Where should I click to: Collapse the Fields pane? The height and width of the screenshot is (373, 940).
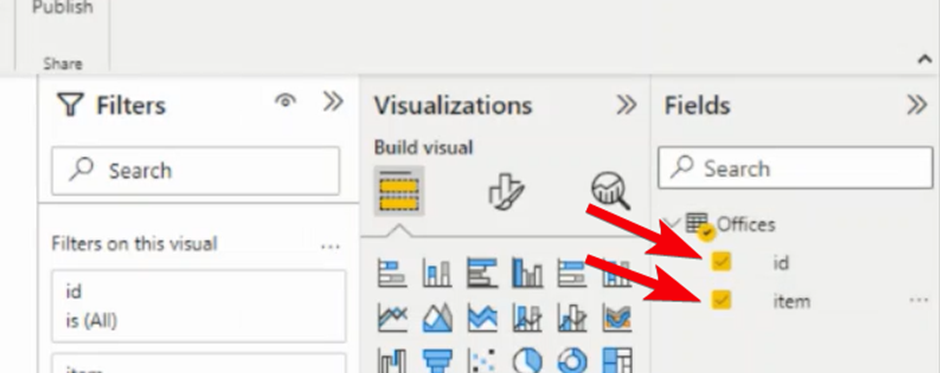click(917, 105)
